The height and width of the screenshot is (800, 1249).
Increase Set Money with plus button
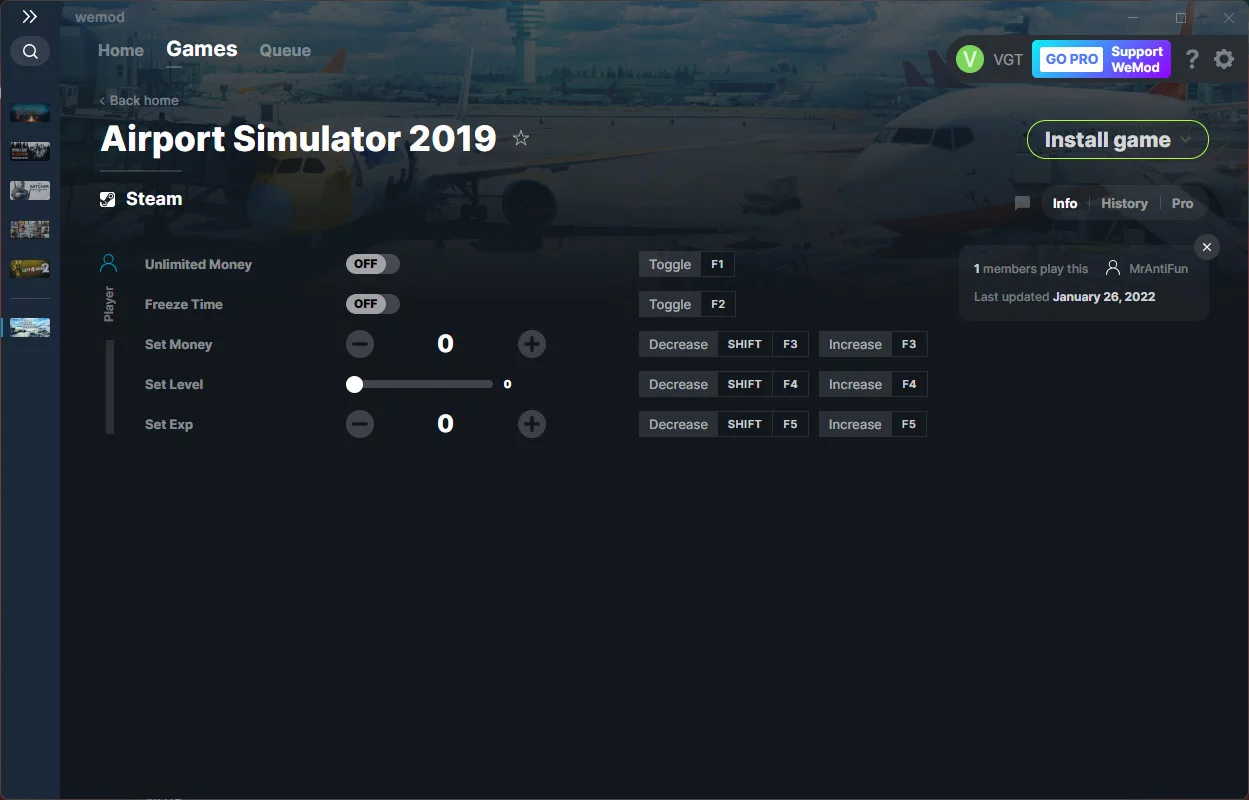tap(532, 344)
